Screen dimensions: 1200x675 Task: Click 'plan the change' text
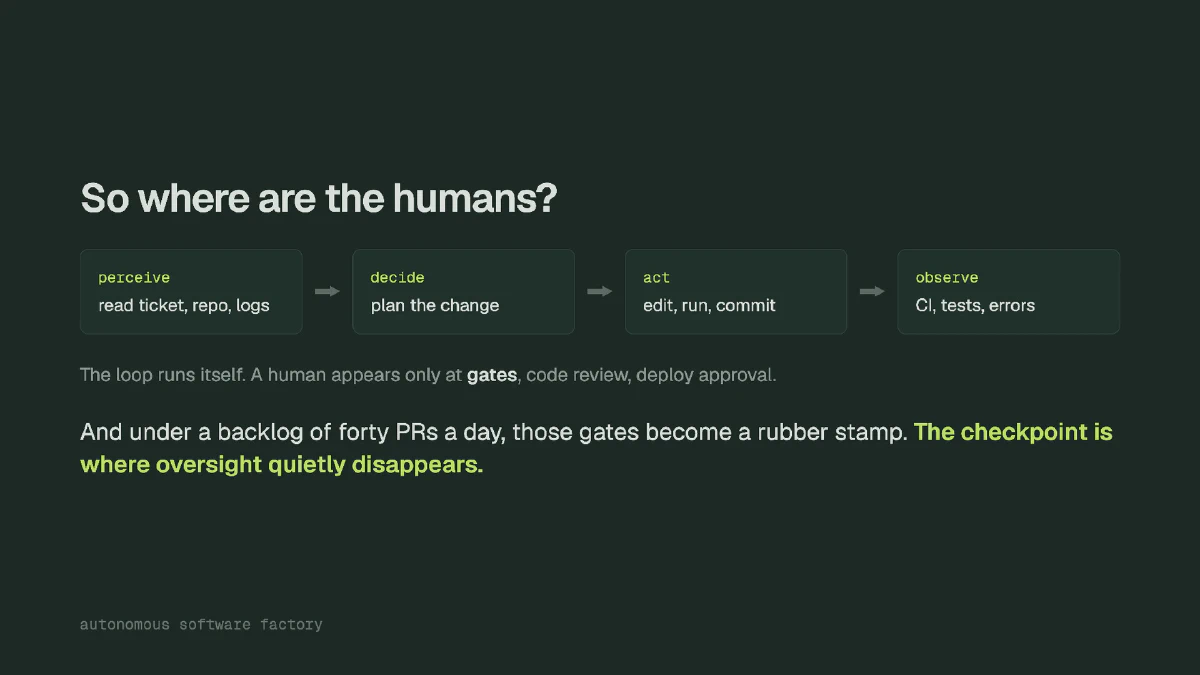(x=435, y=305)
